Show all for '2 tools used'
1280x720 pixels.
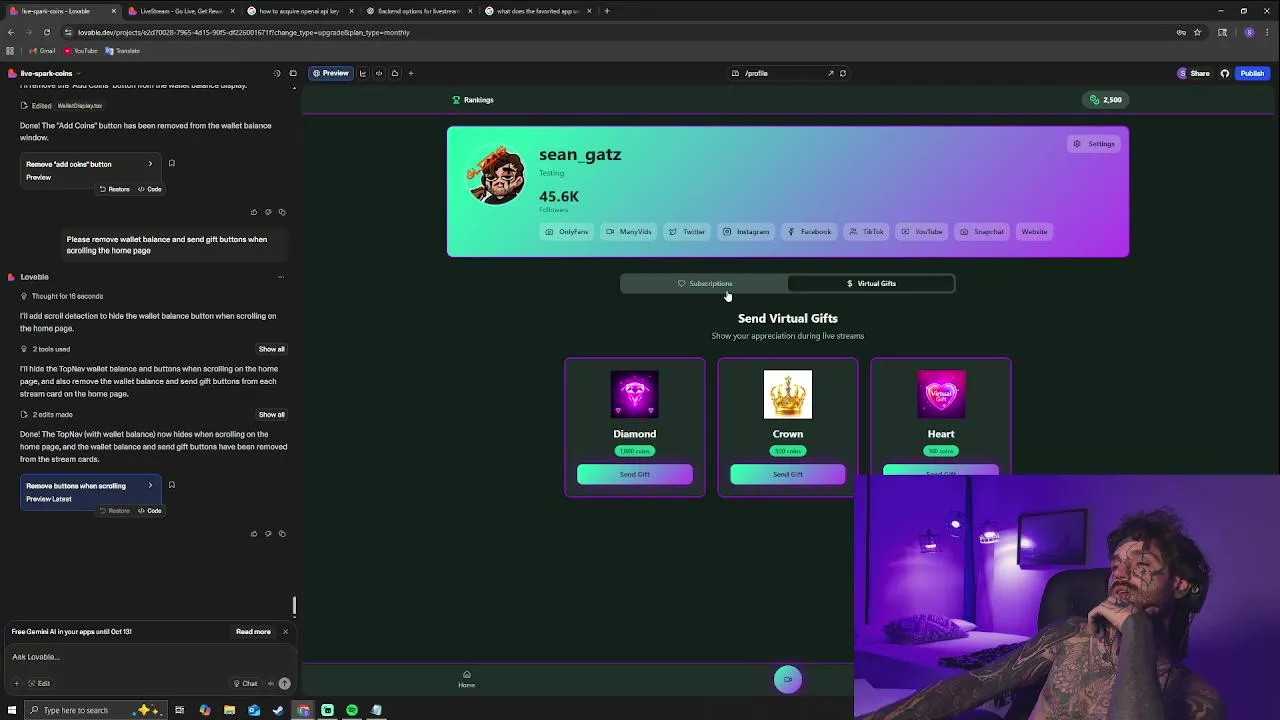271,349
